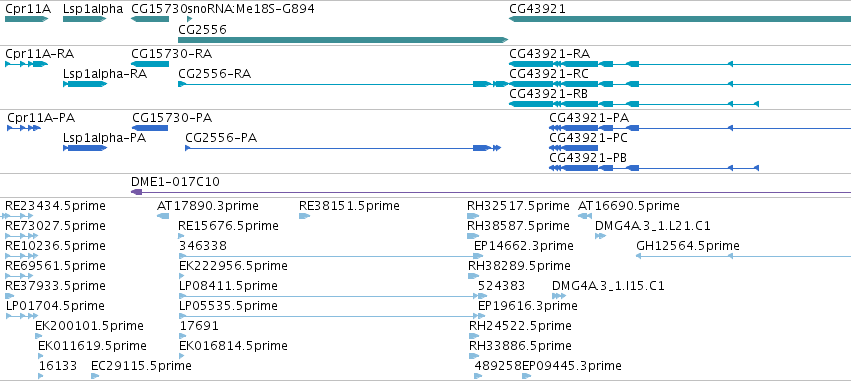
Task: Click the EC29115.5prime EST label
Action: click(141, 366)
